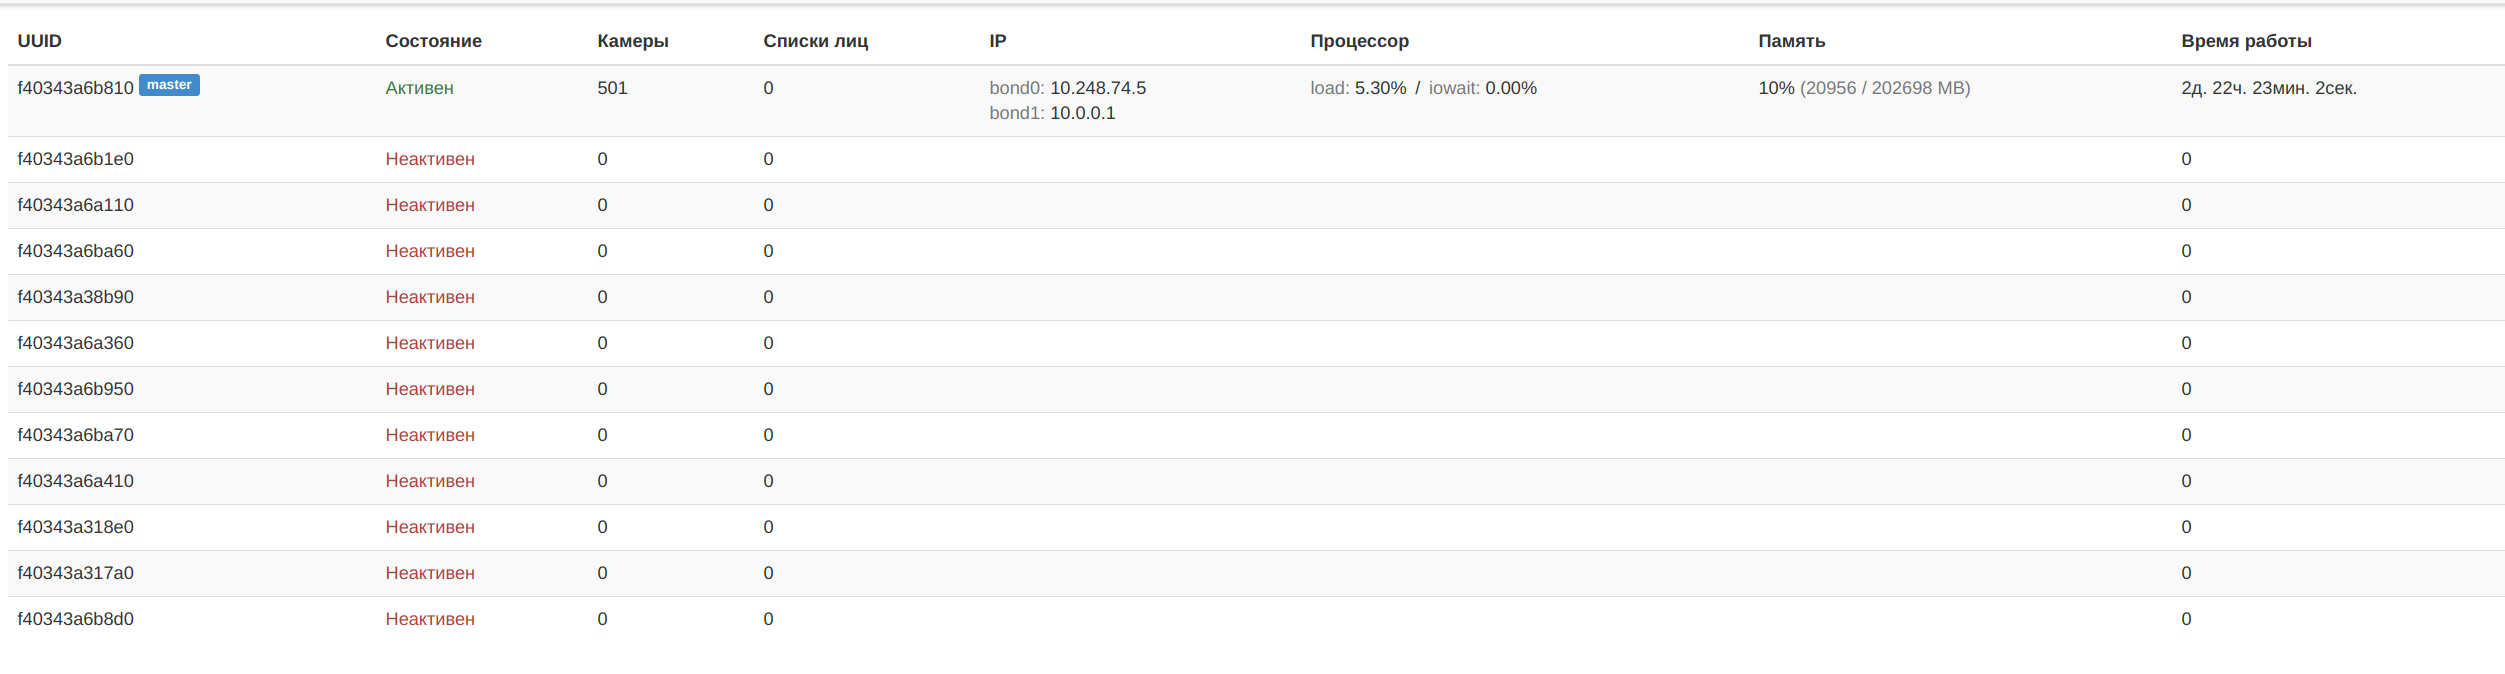Click the Процессор column header
The height and width of the screenshot is (674, 2505).
coord(1359,41)
